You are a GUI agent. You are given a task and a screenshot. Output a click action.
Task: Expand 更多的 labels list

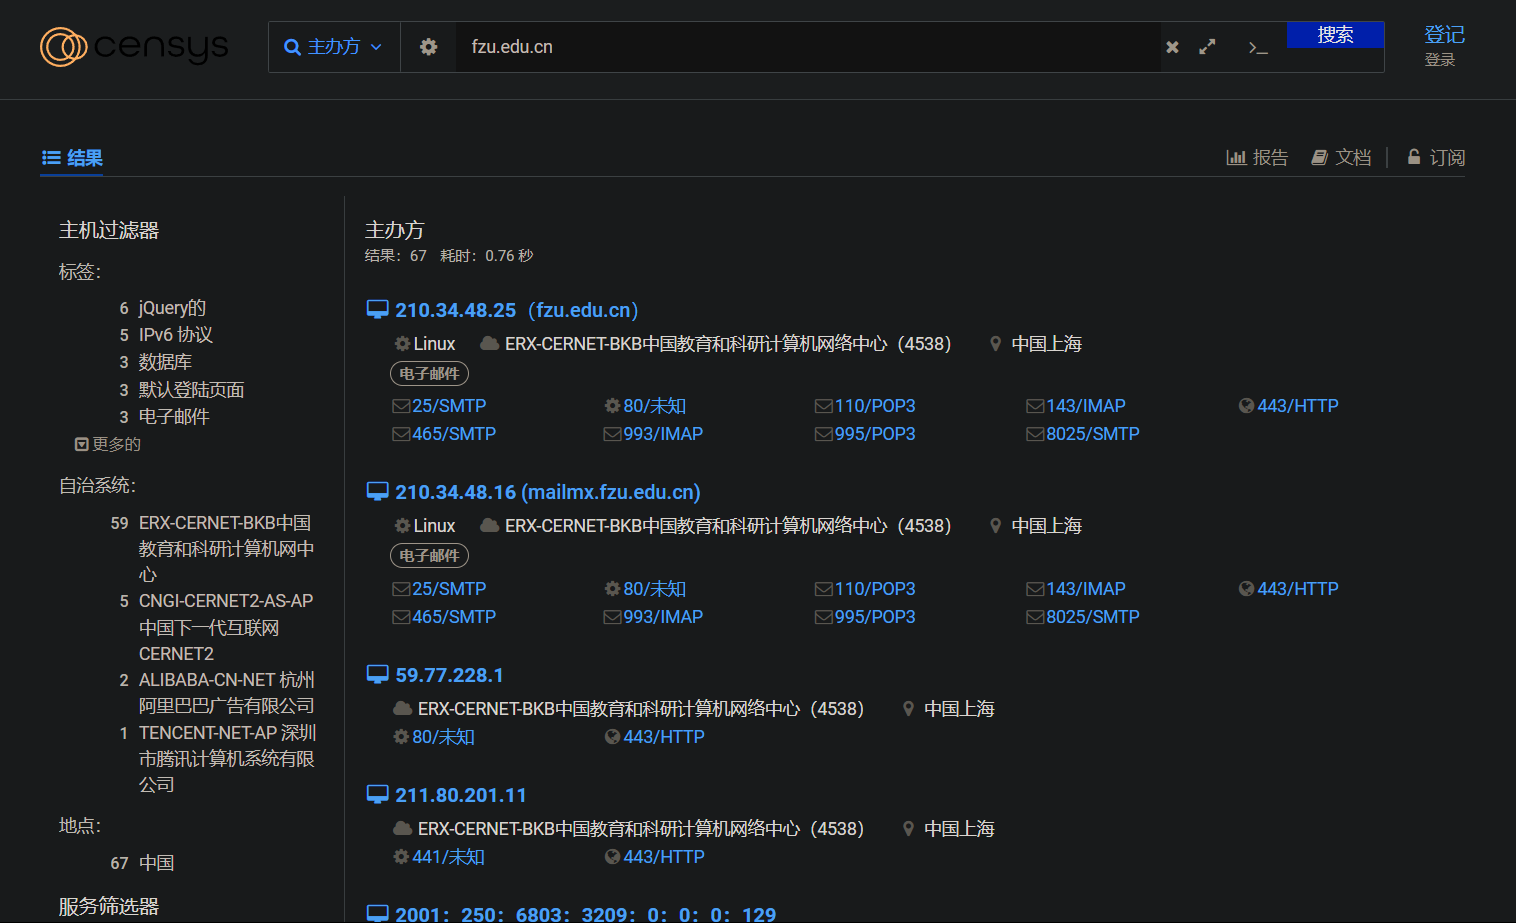point(108,444)
